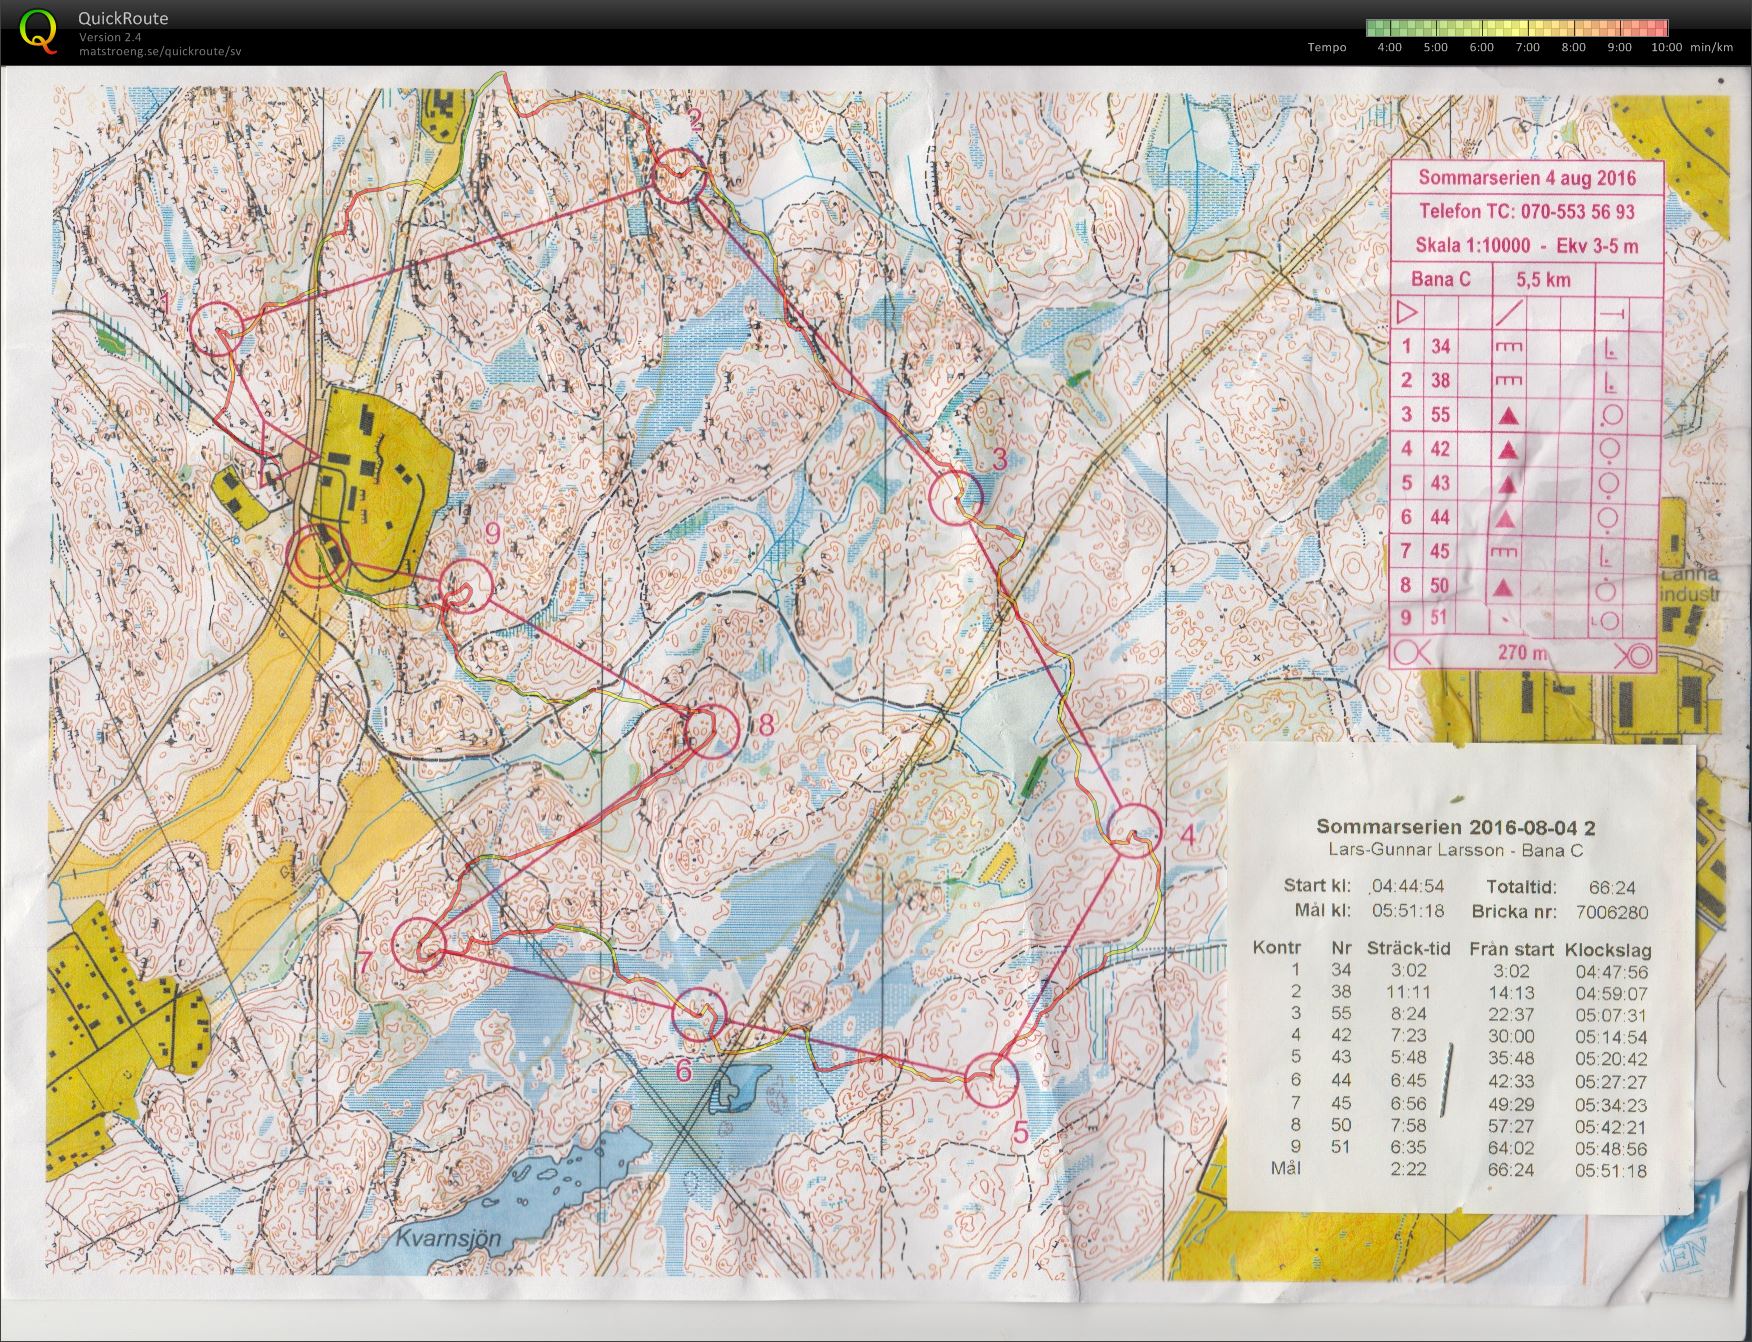The height and width of the screenshot is (1342, 1752).
Task: Click the Bana C cell in description table
Action: 1441,279
